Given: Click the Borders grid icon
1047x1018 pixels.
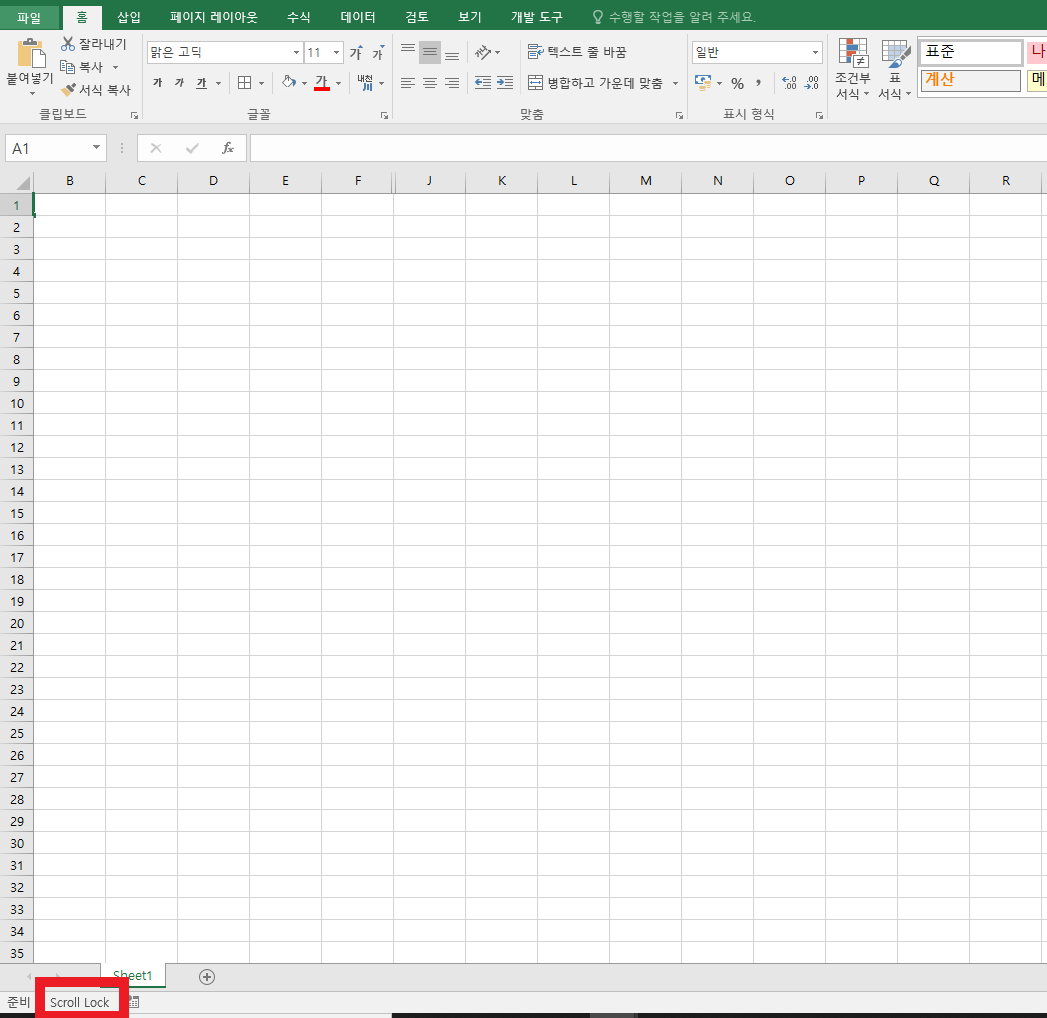Looking at the screenshot, I should [x=244, y=83].
